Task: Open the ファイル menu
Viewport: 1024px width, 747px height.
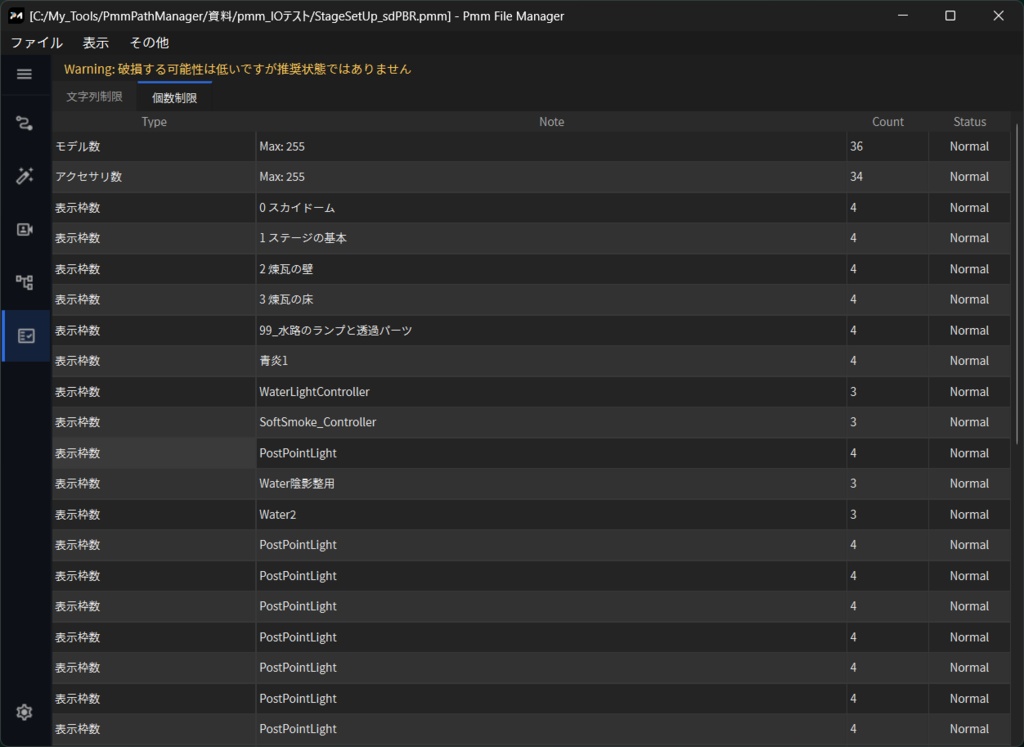Action: [36, 43]
